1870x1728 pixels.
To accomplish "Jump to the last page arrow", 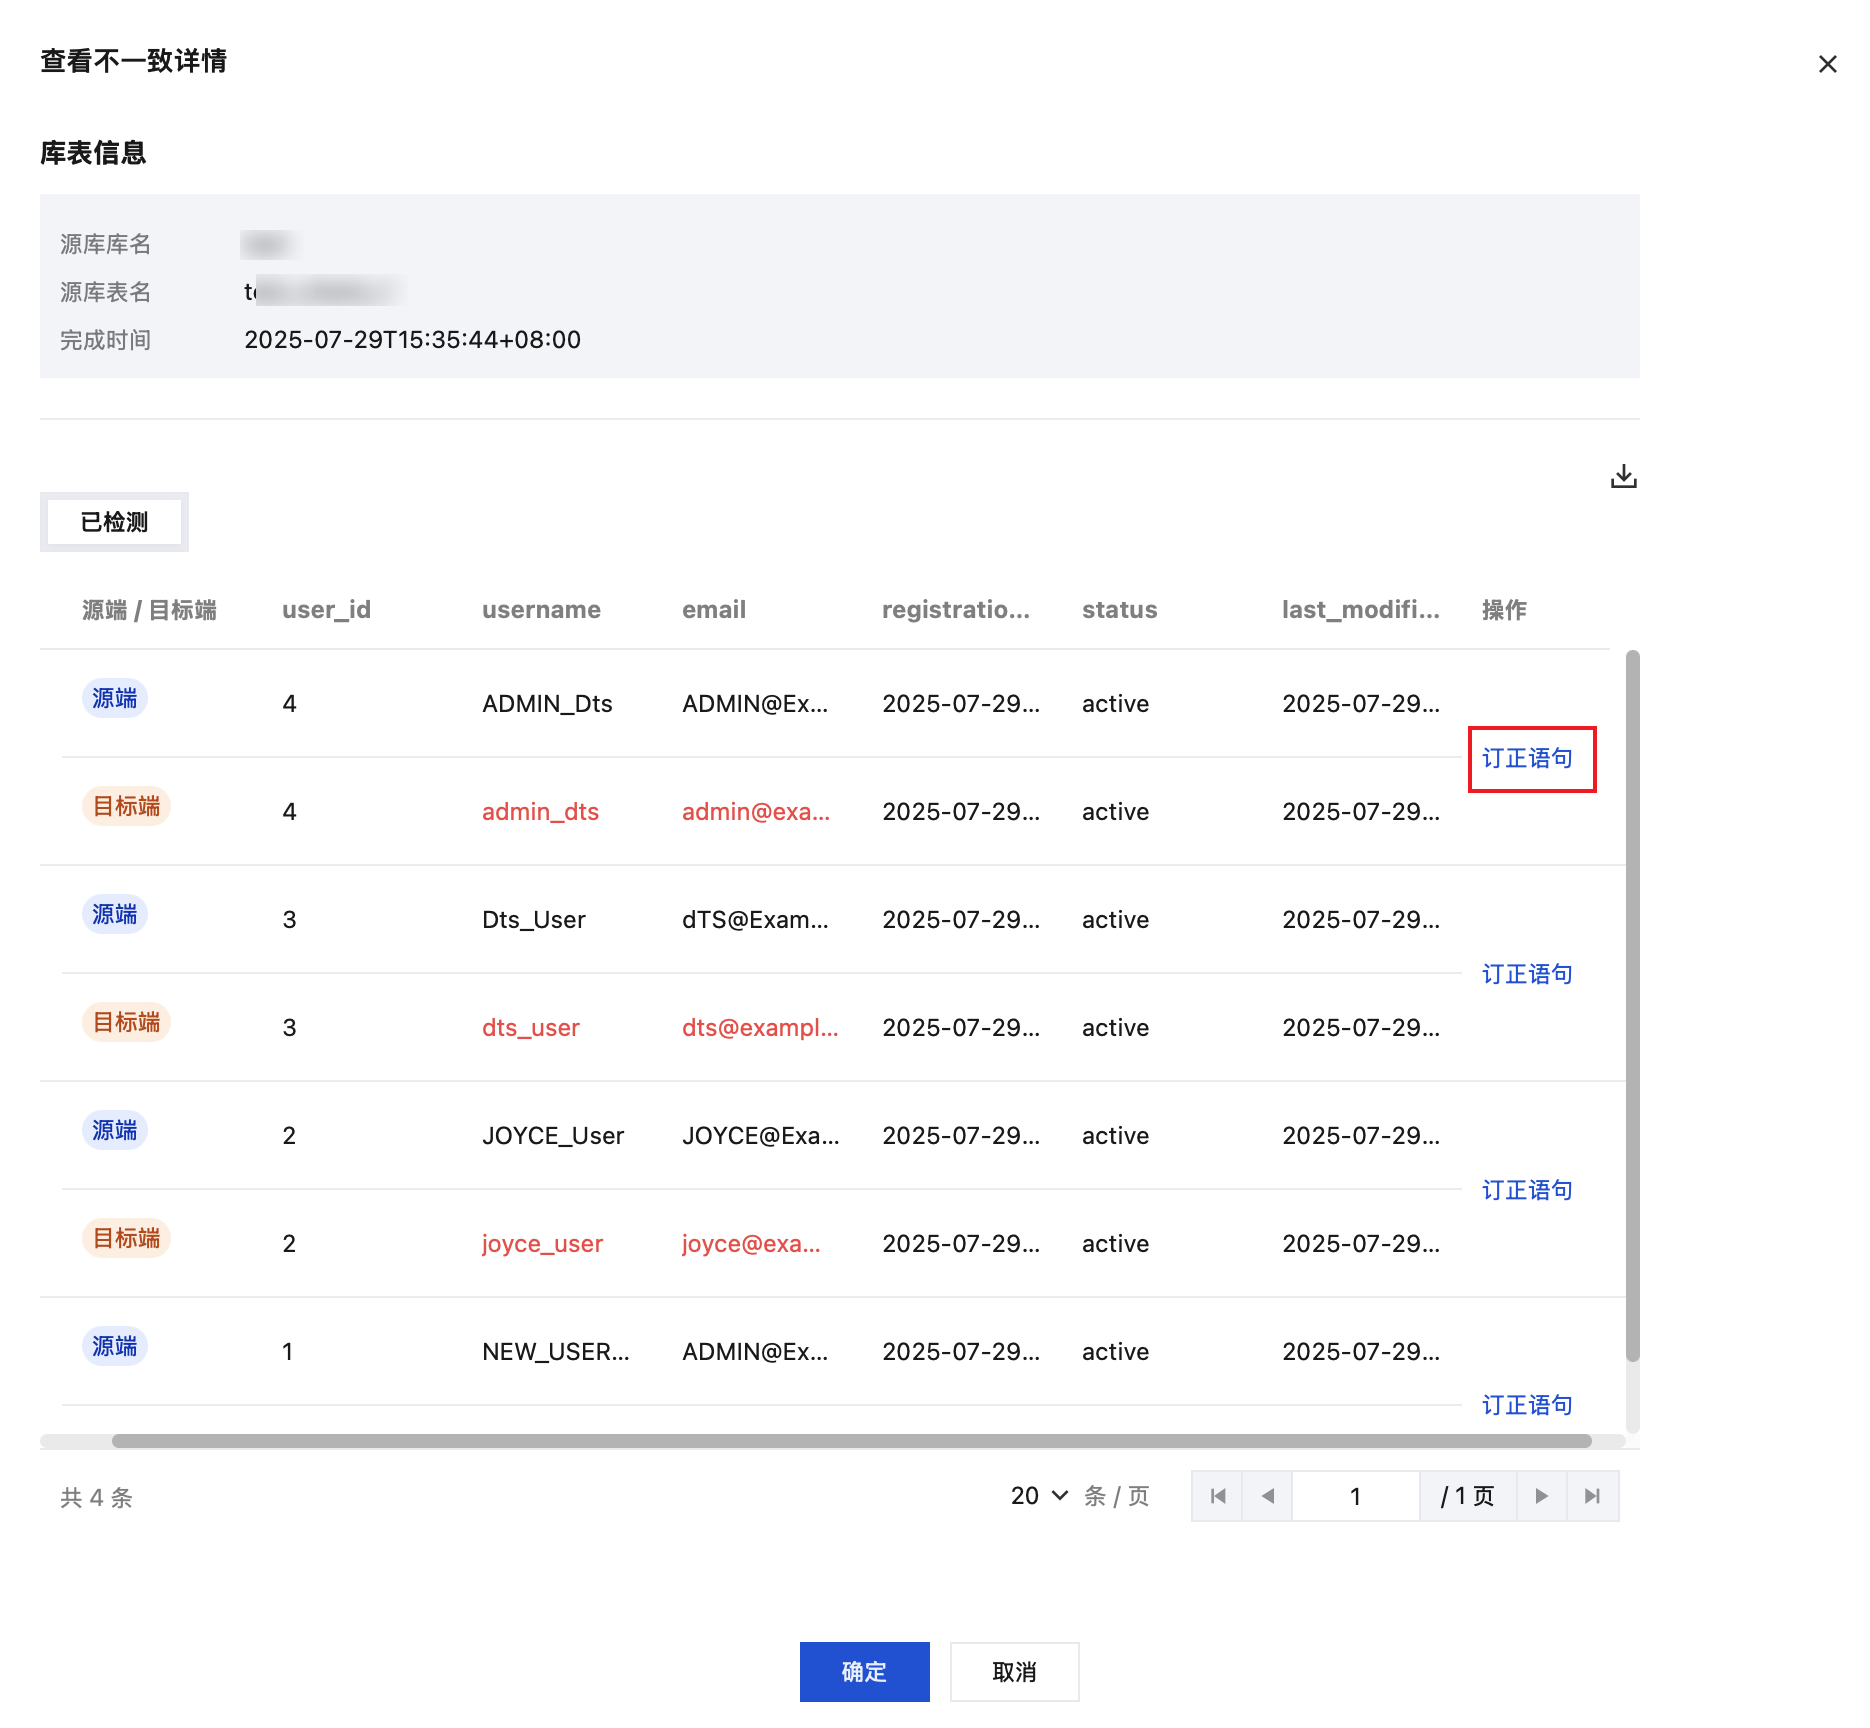I will (x=1592, y=1496).
